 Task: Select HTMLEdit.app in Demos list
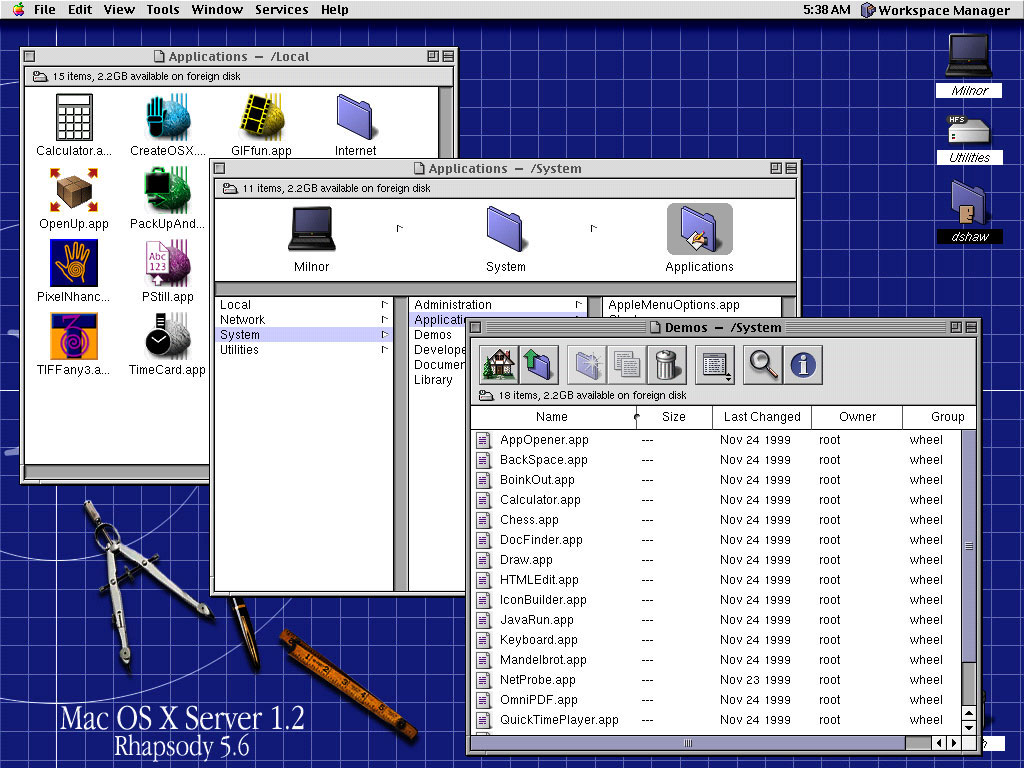click(x=716, y=579)
